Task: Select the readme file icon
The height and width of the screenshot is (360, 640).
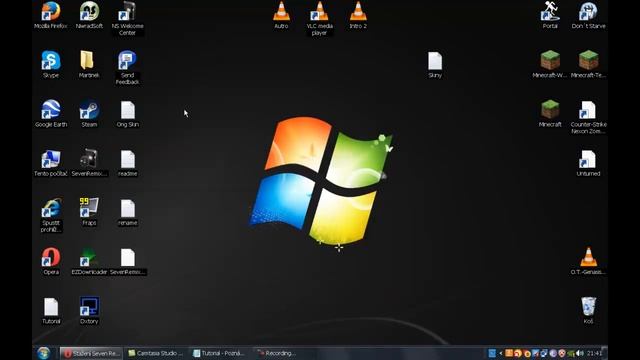Action: coord(127,163)
